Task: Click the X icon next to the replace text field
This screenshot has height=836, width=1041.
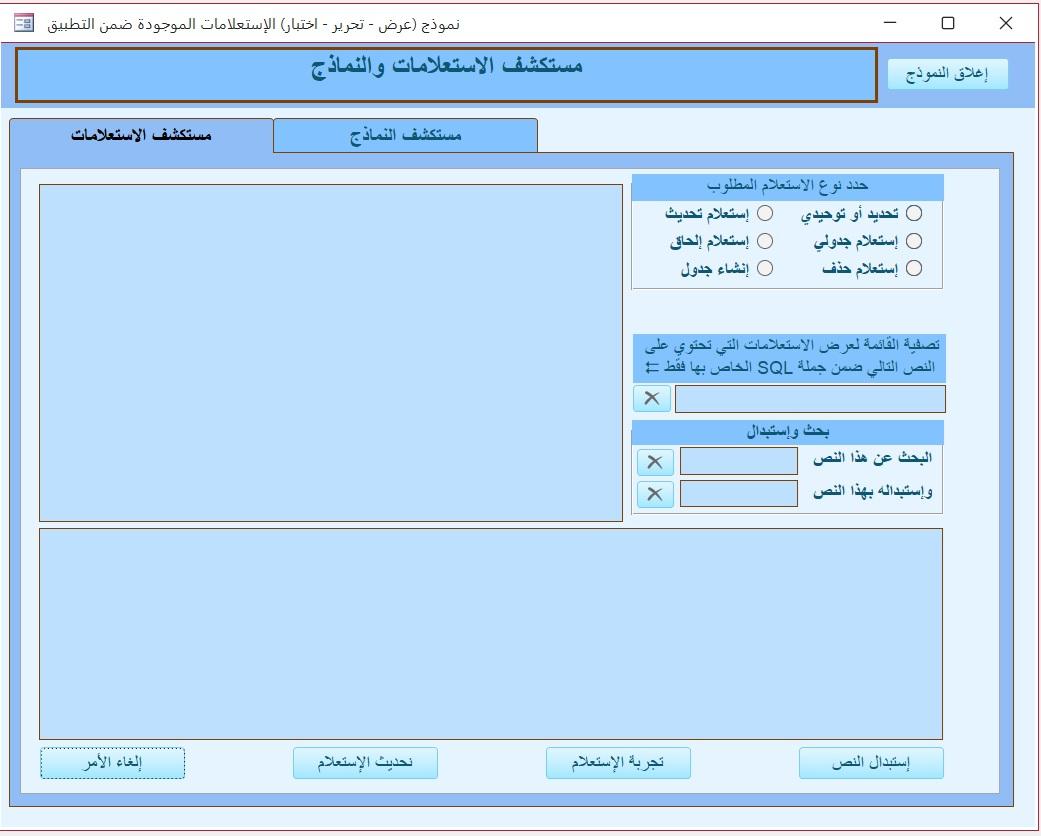Action: coord(655,493)
